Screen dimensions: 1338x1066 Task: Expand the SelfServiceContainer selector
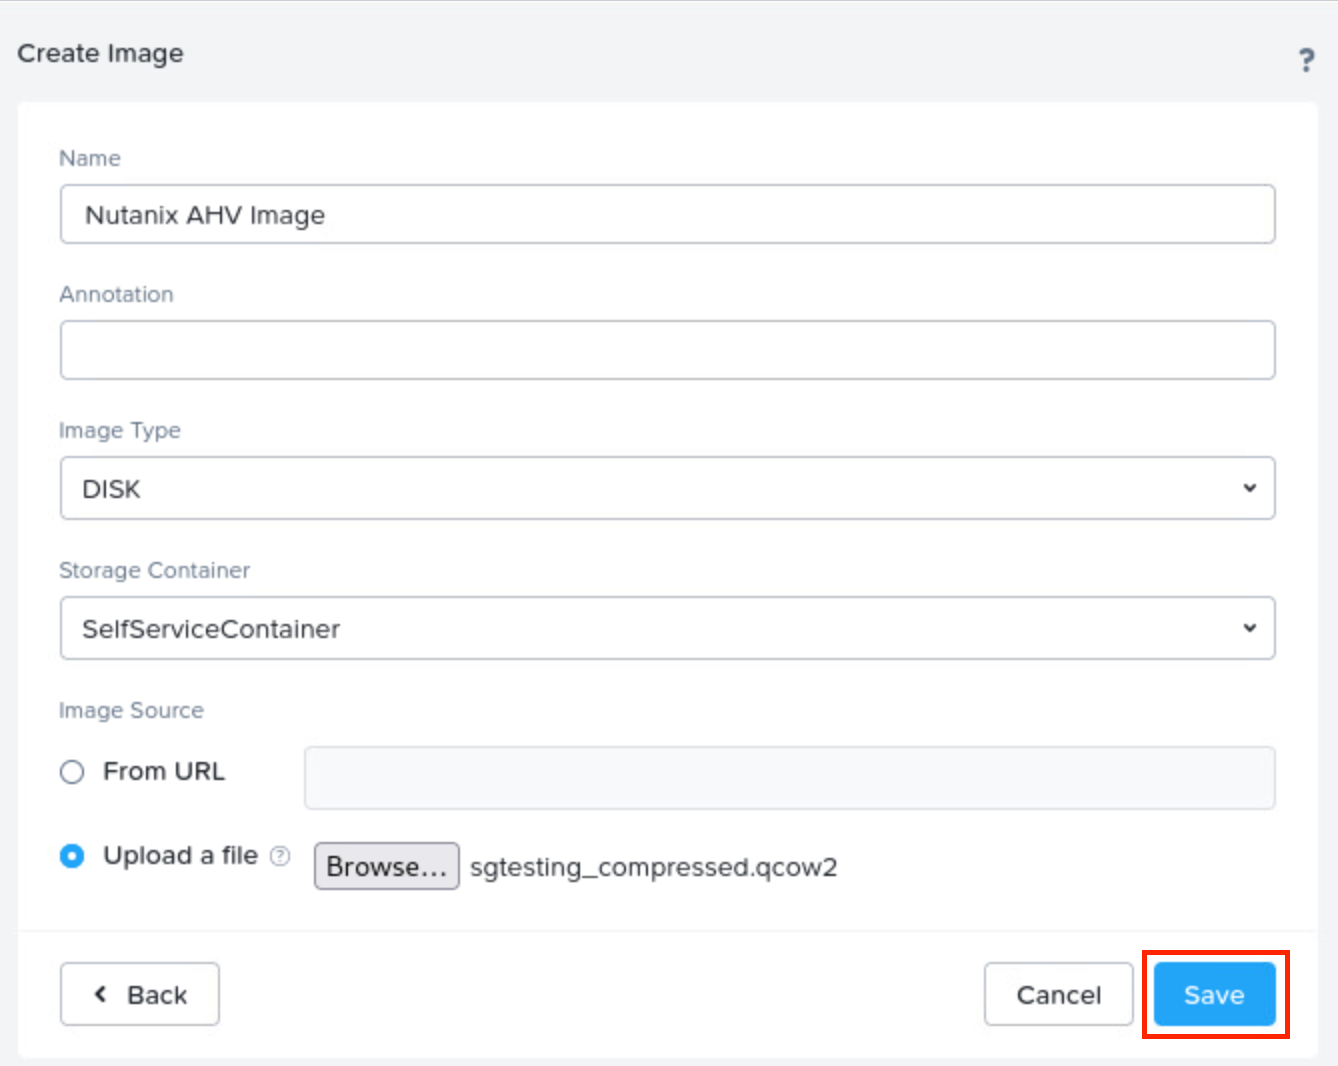point(668,628)
